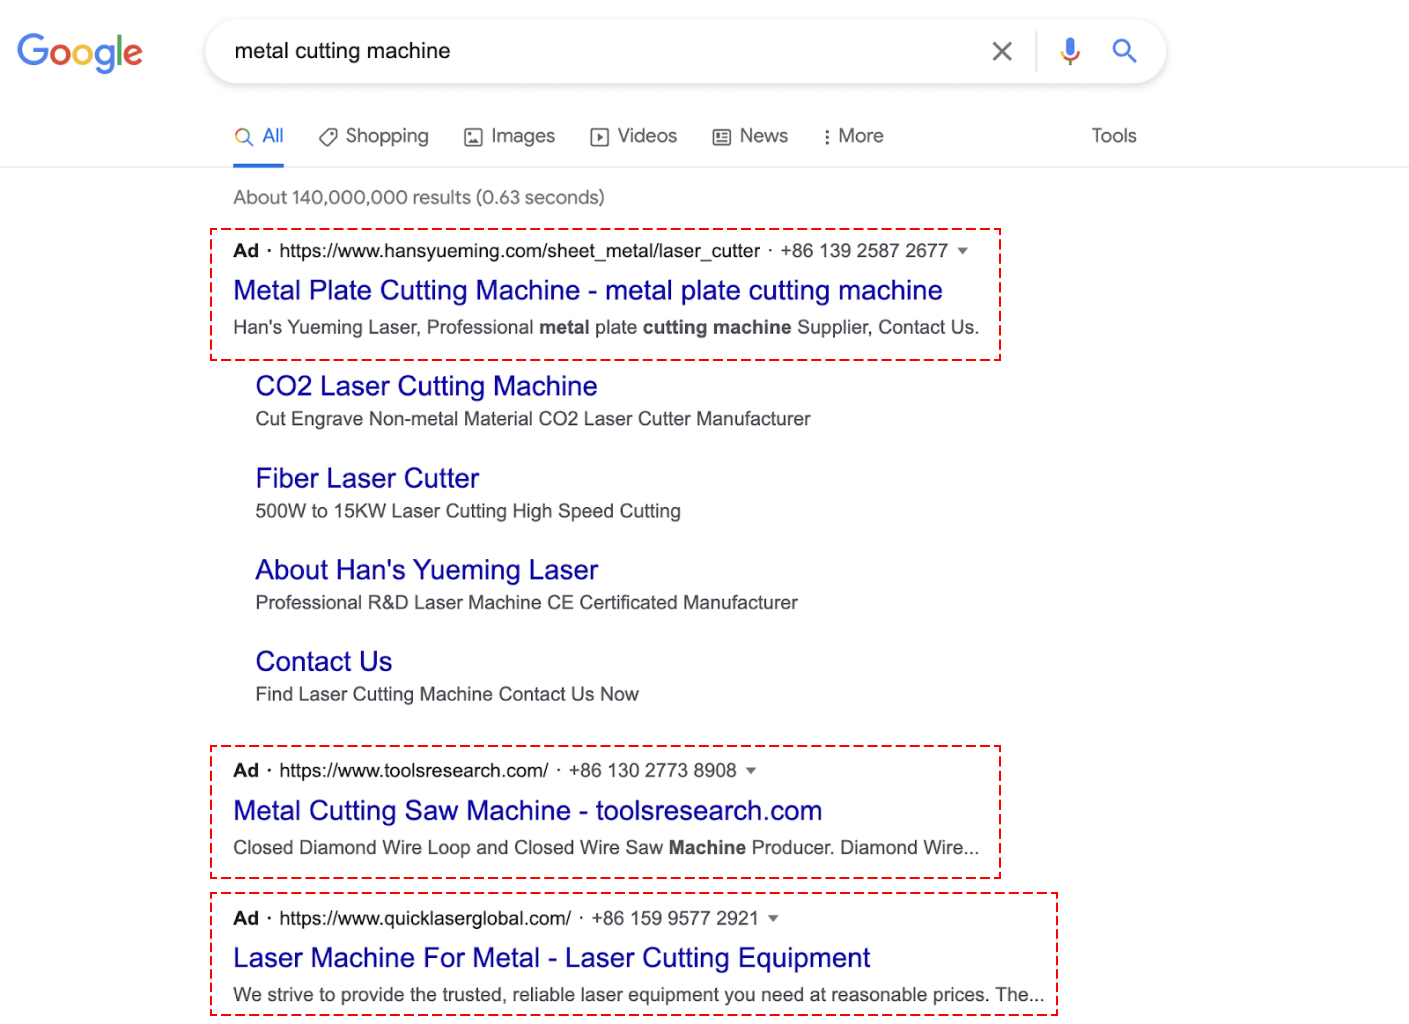Open About Han's Yueming Laser link
Image resolution: width=1409 pixels, height=1024 pixels.
427,570
